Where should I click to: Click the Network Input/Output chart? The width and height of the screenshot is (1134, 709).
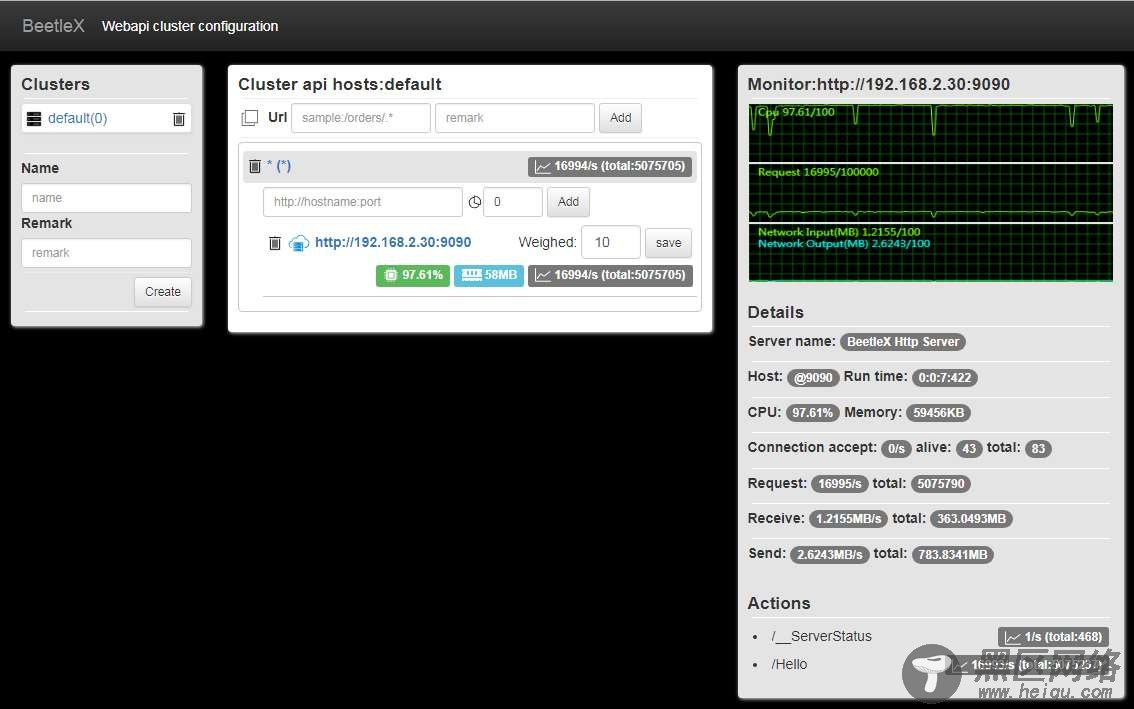[931, 252]
